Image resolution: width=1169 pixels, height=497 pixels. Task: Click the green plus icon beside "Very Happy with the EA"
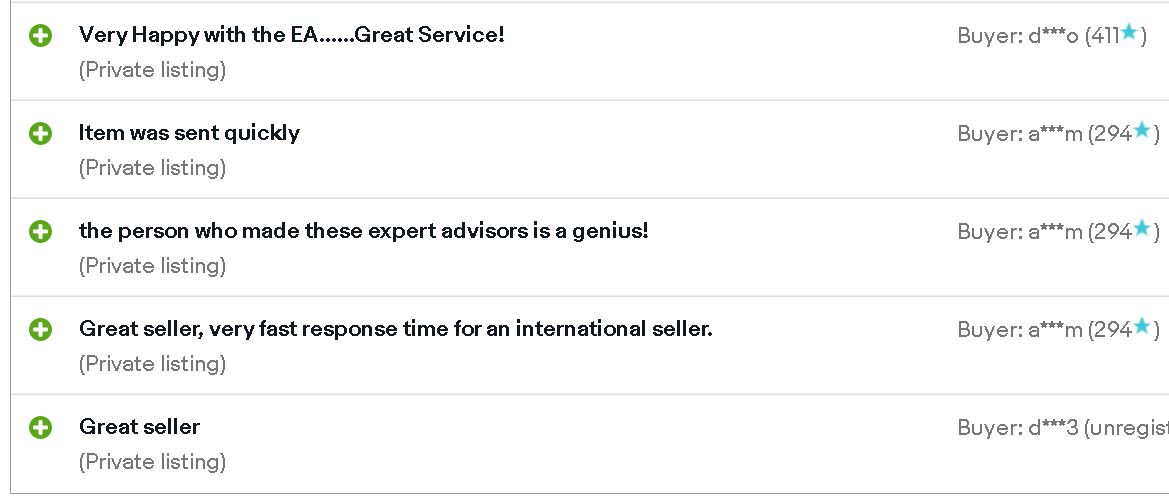(x=40, y=35)
